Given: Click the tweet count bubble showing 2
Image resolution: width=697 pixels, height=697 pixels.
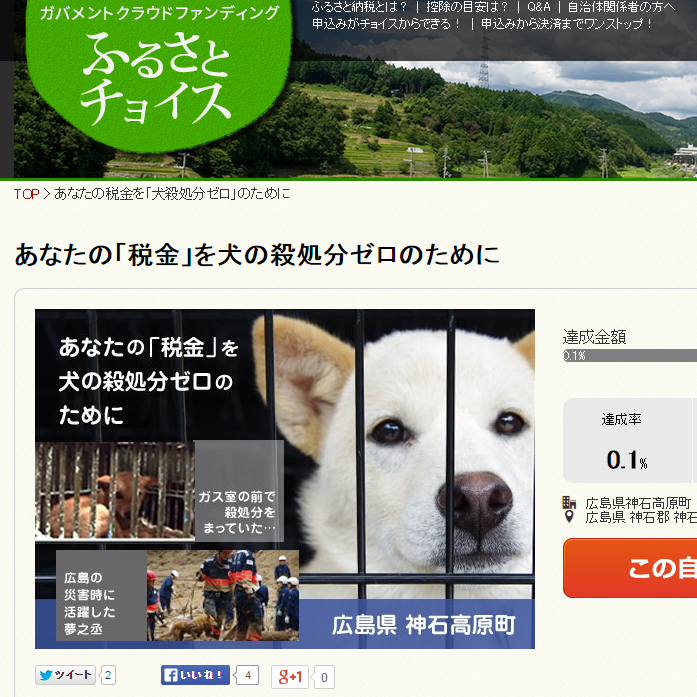Looking at the screenshot, I should 108,675.
